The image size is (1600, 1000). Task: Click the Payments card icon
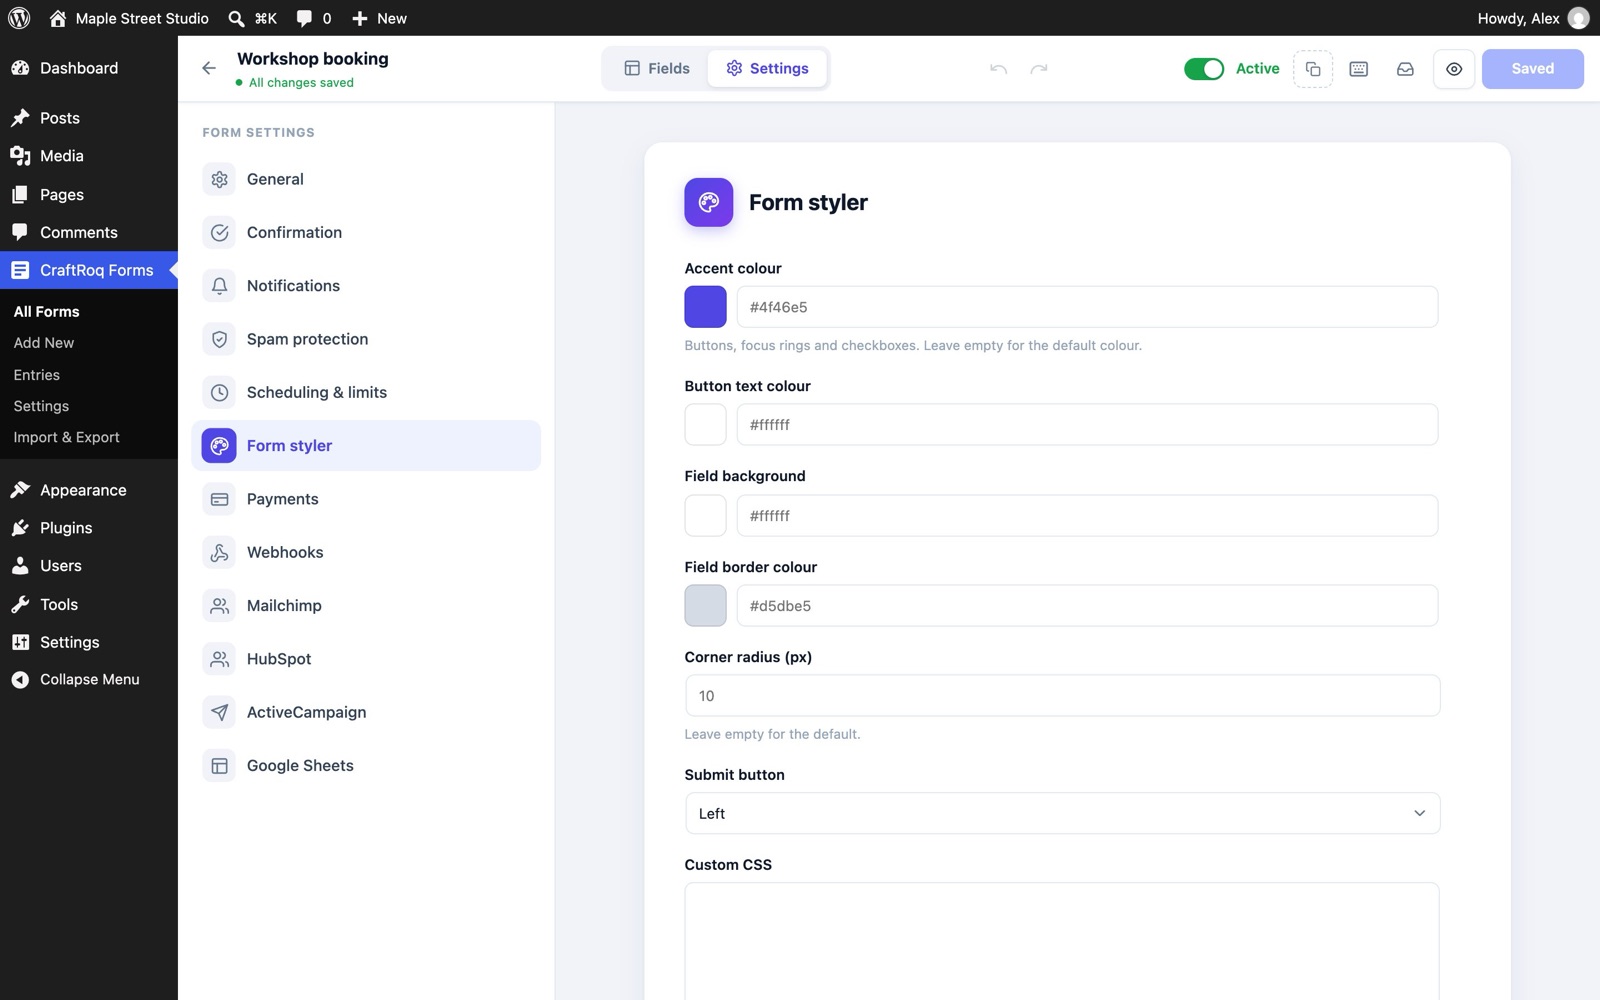tap(219, 499)
